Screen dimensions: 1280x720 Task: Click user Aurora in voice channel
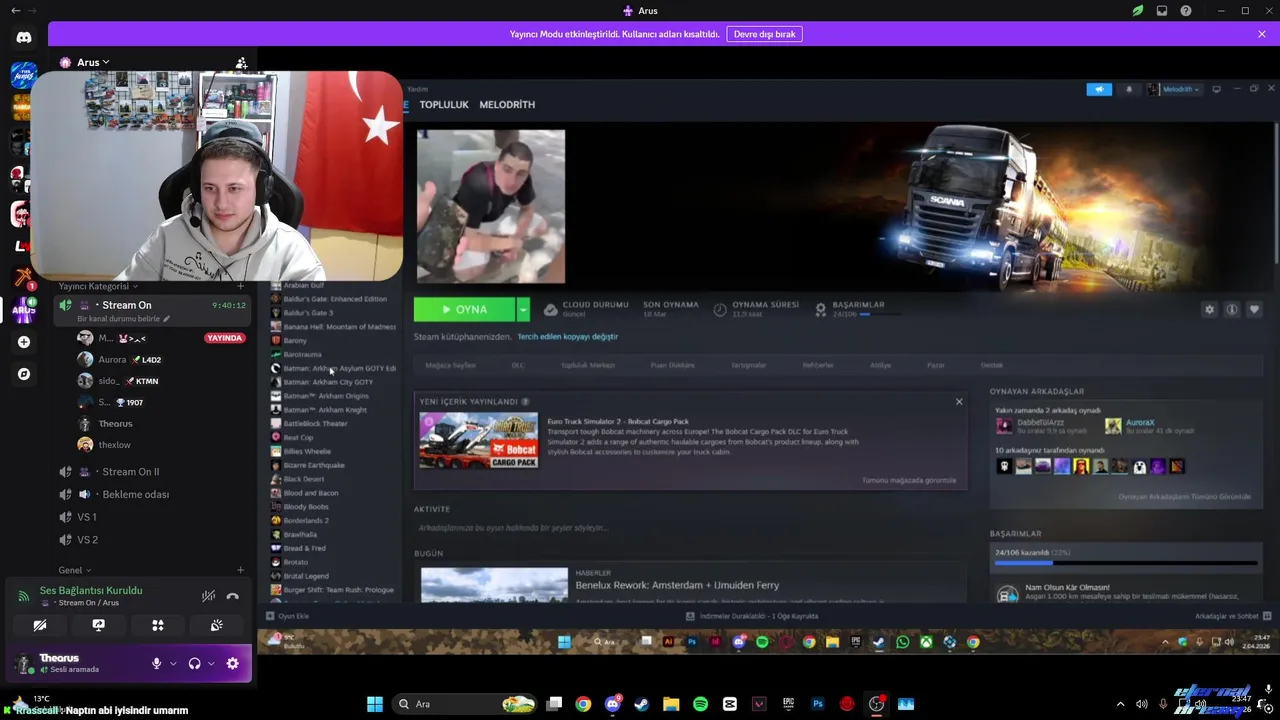pos(112,359)
